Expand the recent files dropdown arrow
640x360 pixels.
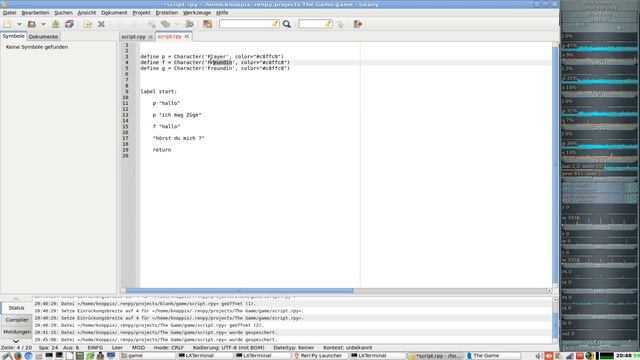click(43, 24)
